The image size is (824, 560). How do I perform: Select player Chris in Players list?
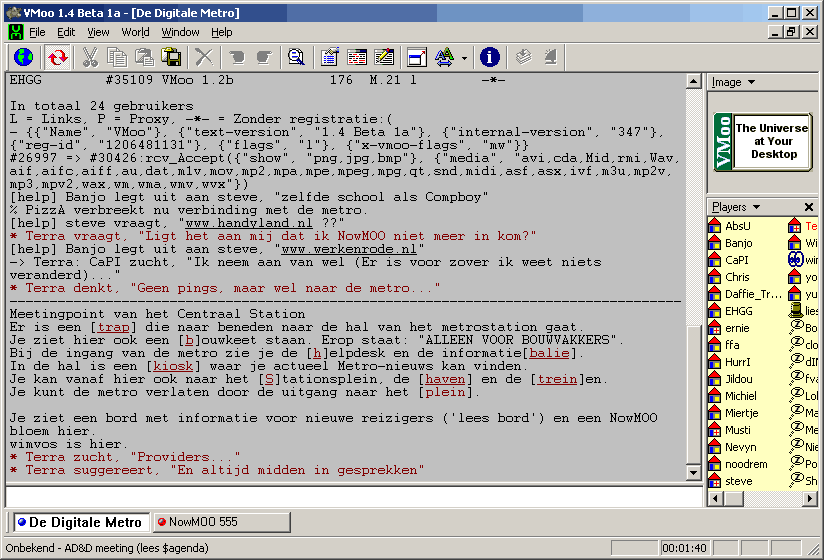click(737, 277)
